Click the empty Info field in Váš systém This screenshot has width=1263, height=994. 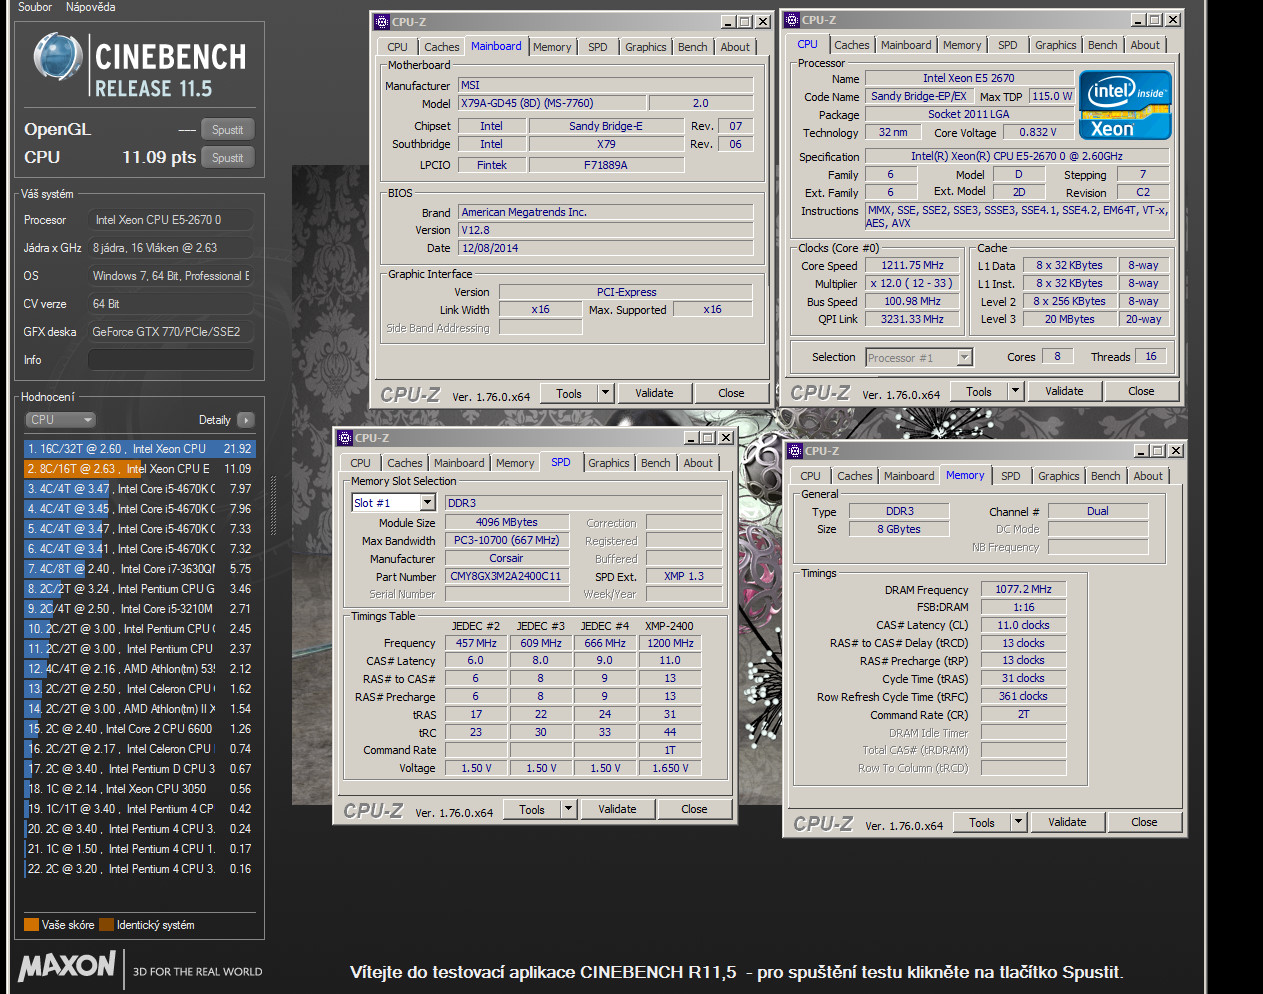coord(170,360)
